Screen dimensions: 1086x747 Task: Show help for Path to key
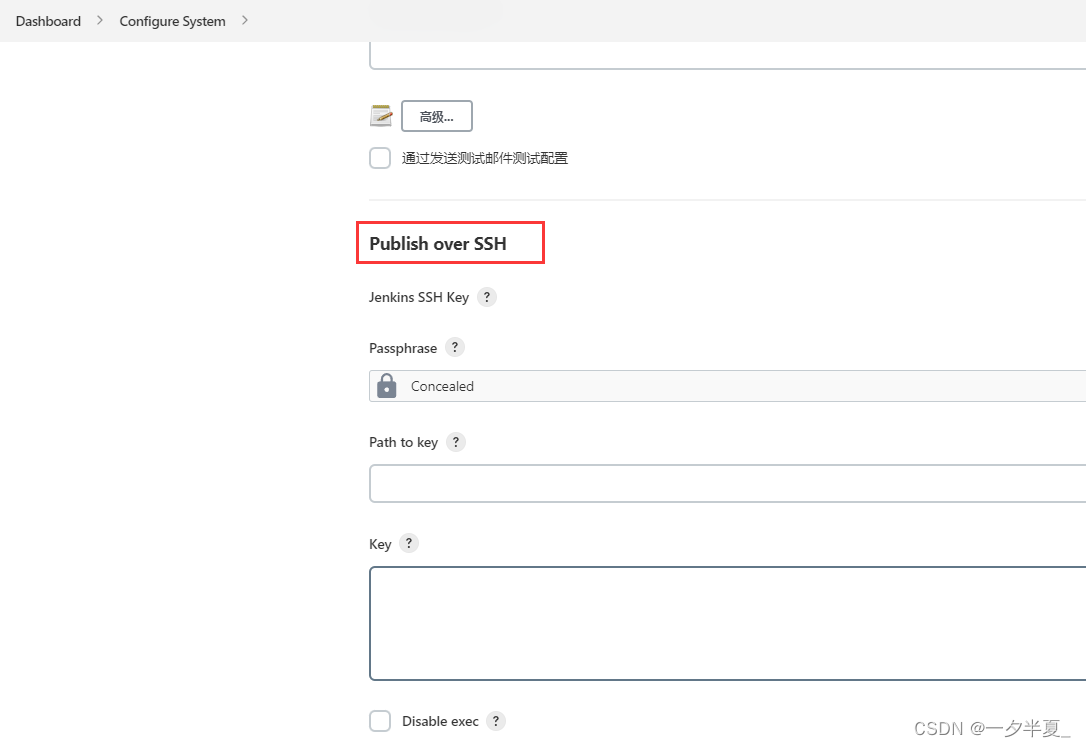[x=456, y=442]
